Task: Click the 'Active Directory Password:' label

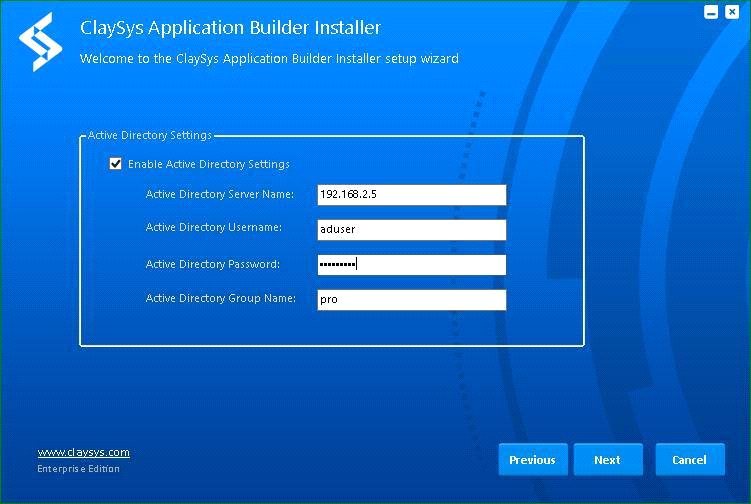Action: (x=213, y=264)
